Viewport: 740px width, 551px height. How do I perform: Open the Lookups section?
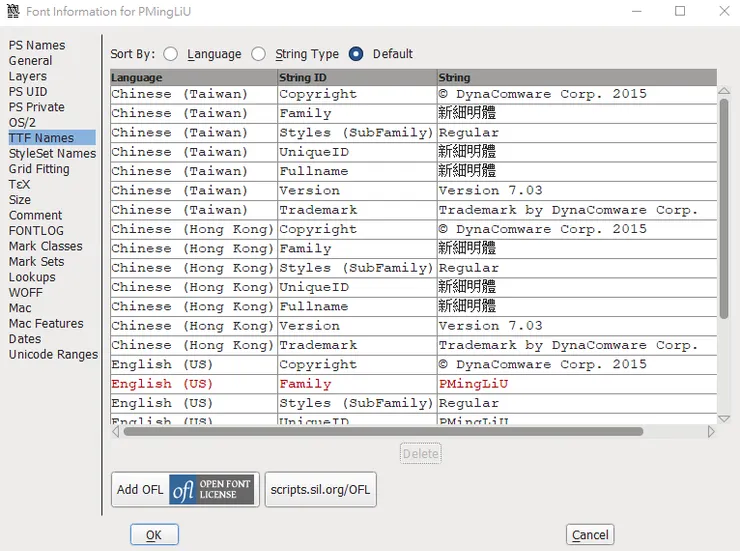coord(32,277)
